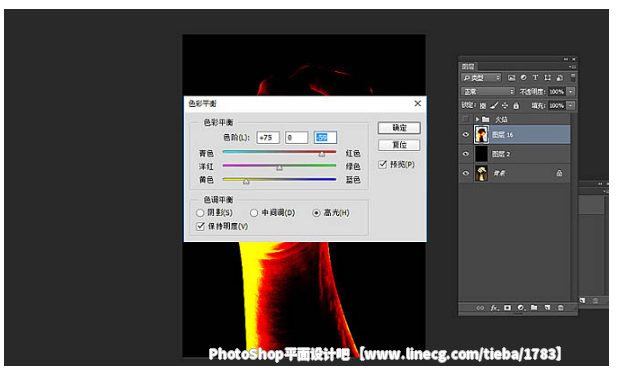Click the OK button in Color Balance dialog
The height and width of the screenshot is (373, 617).
399,128
